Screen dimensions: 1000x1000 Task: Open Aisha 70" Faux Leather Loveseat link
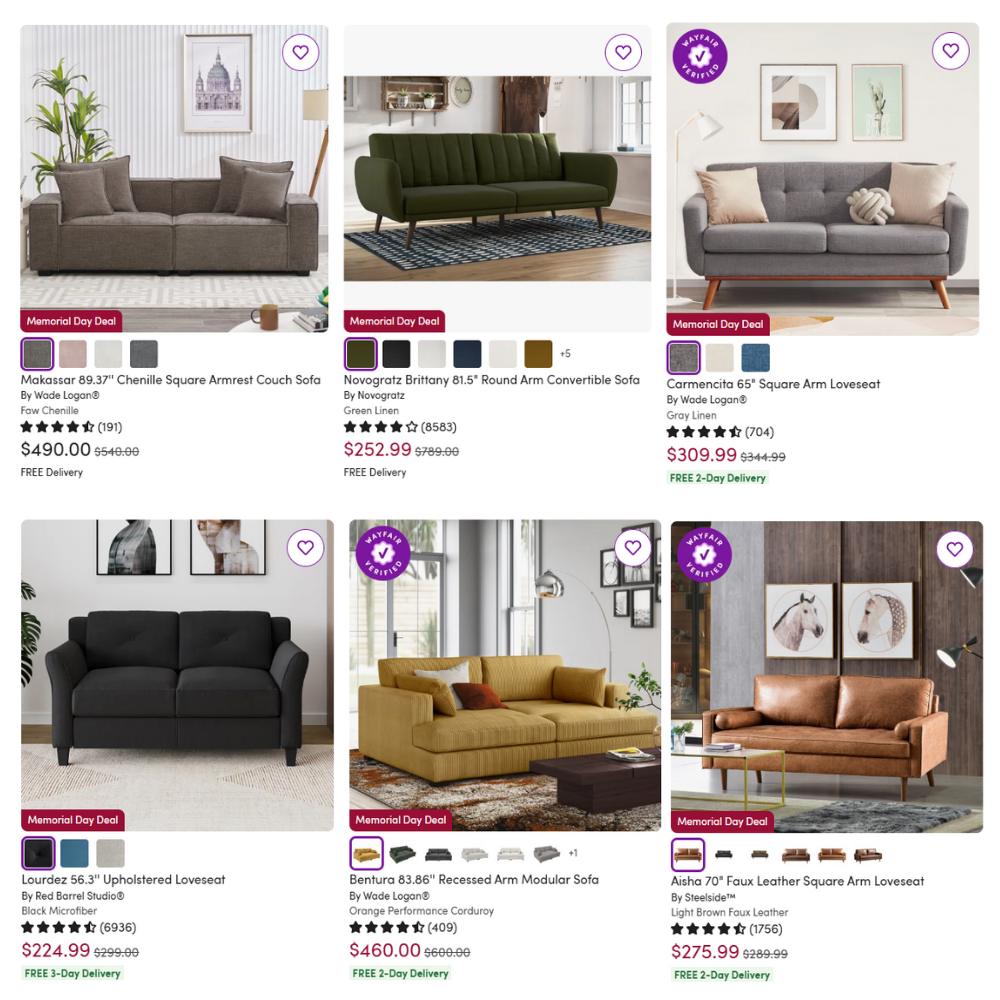click(x=797, y=881)
